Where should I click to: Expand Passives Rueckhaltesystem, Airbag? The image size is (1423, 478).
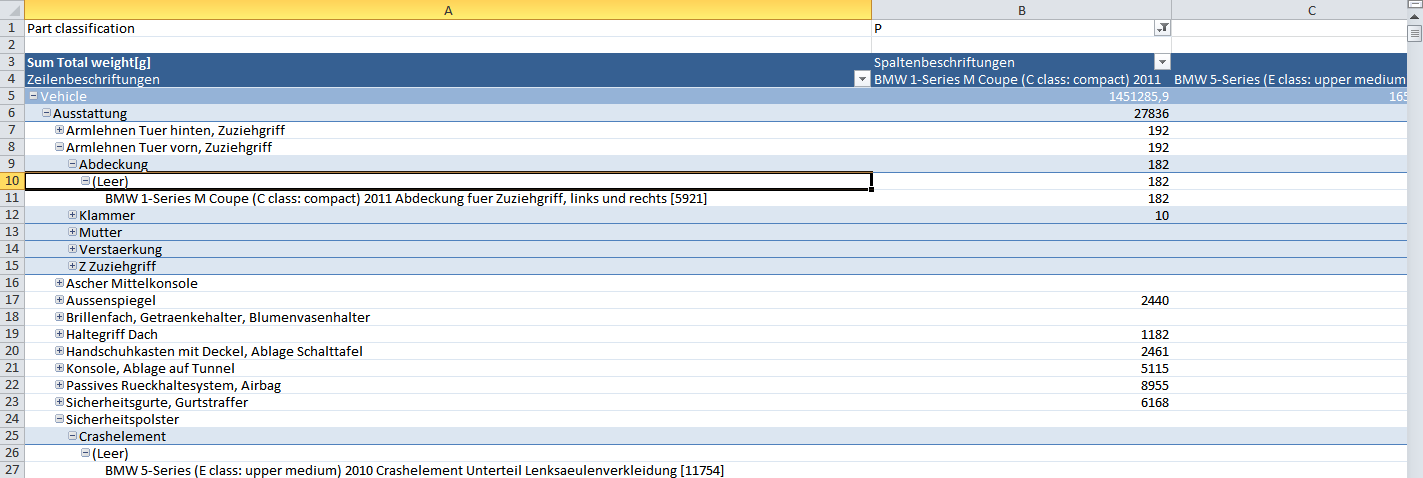coord(59,386)
